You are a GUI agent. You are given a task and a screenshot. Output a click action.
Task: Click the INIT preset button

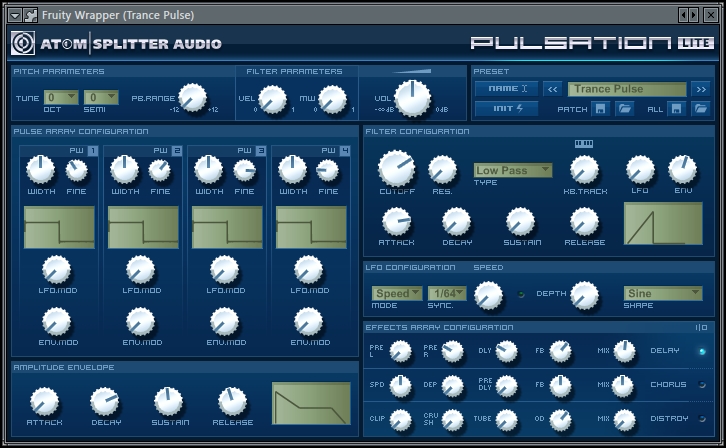point(507,109)
